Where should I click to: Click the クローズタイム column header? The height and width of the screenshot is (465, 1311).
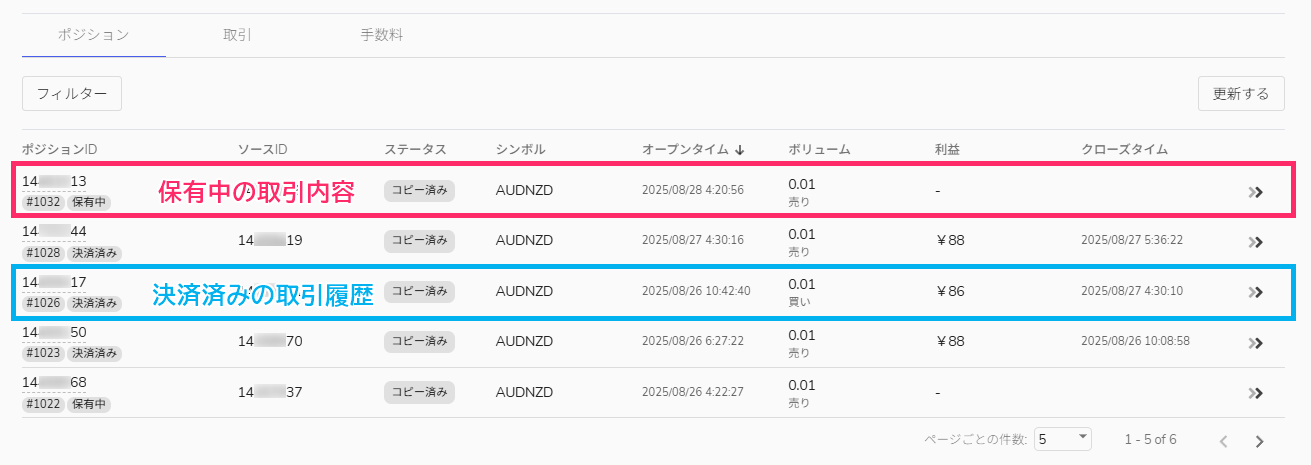coord(1124,150)
